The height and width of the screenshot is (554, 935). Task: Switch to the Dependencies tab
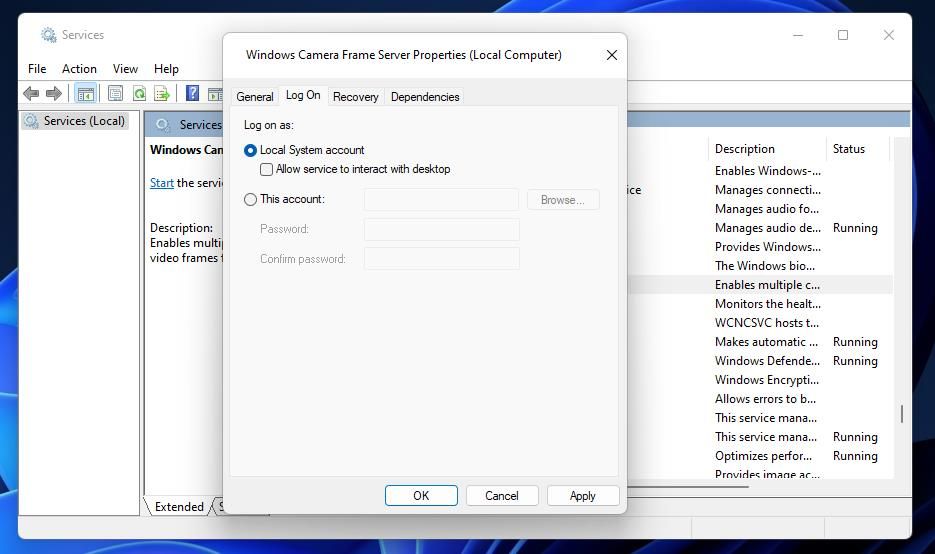click(425, 97)
